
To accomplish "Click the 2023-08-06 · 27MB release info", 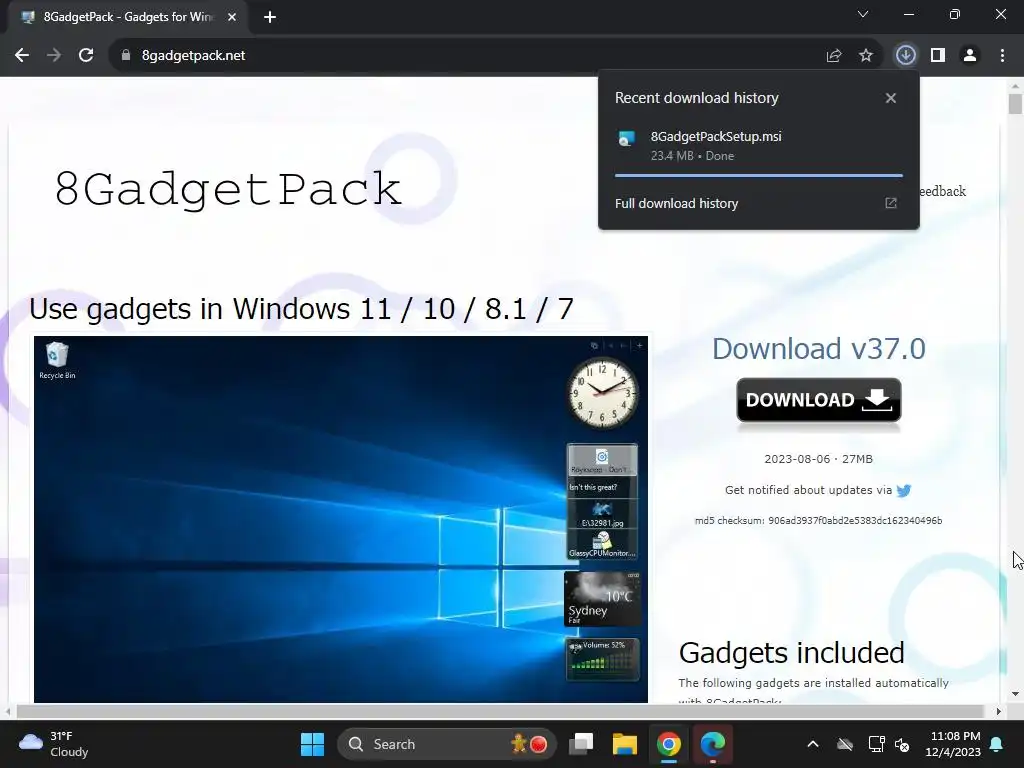I will 818,459.
